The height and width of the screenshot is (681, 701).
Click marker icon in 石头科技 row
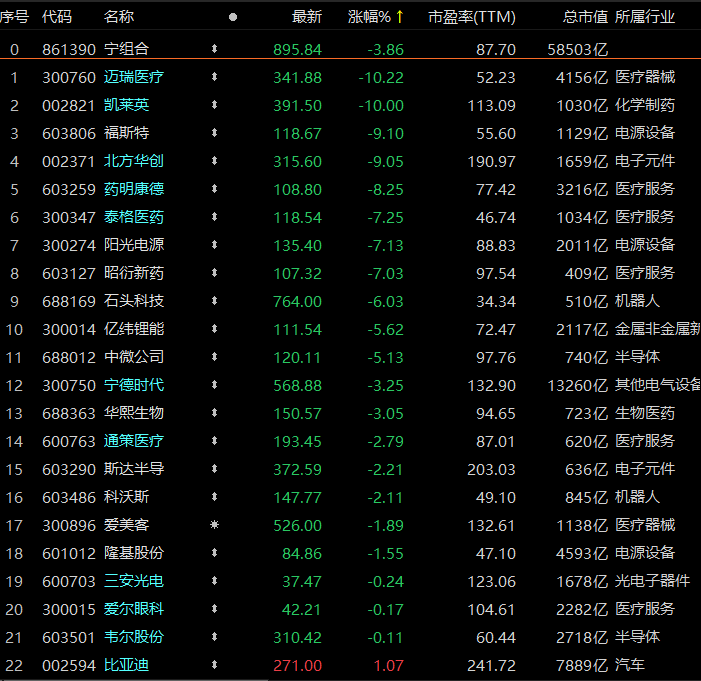click(x=215, y=301)
